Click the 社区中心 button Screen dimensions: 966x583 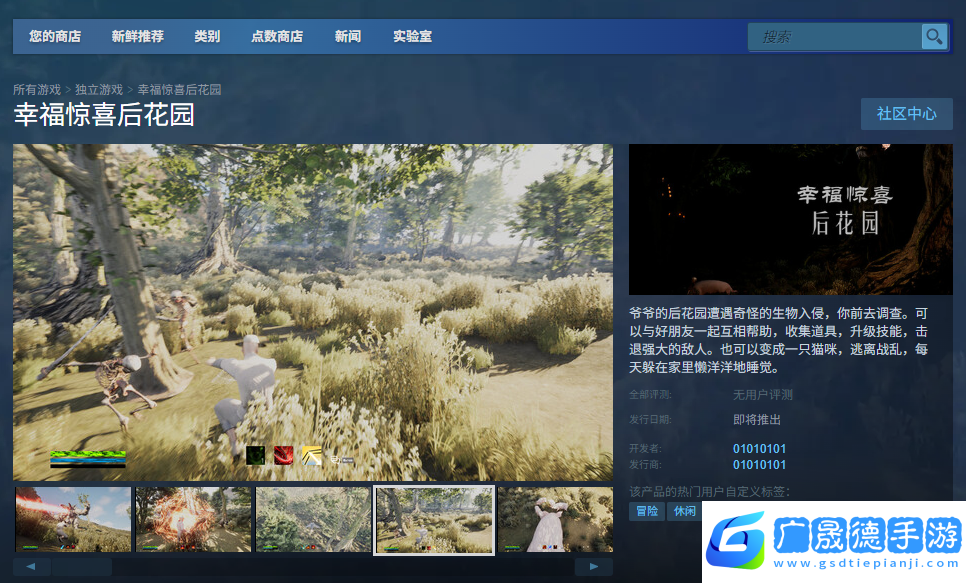tap(906, 114)
